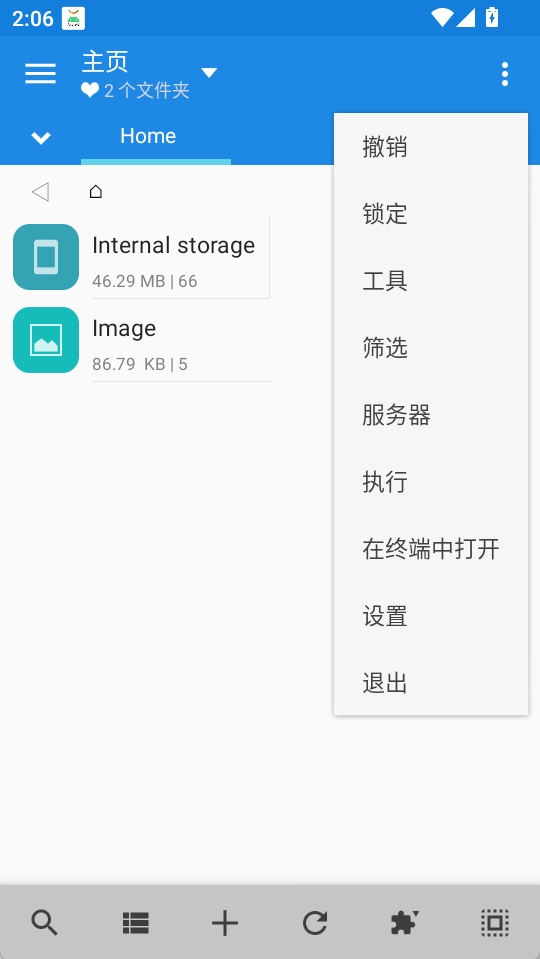The image size is (540, 959).
Task: Open the Internal storage folder
Action: point(141,257)
